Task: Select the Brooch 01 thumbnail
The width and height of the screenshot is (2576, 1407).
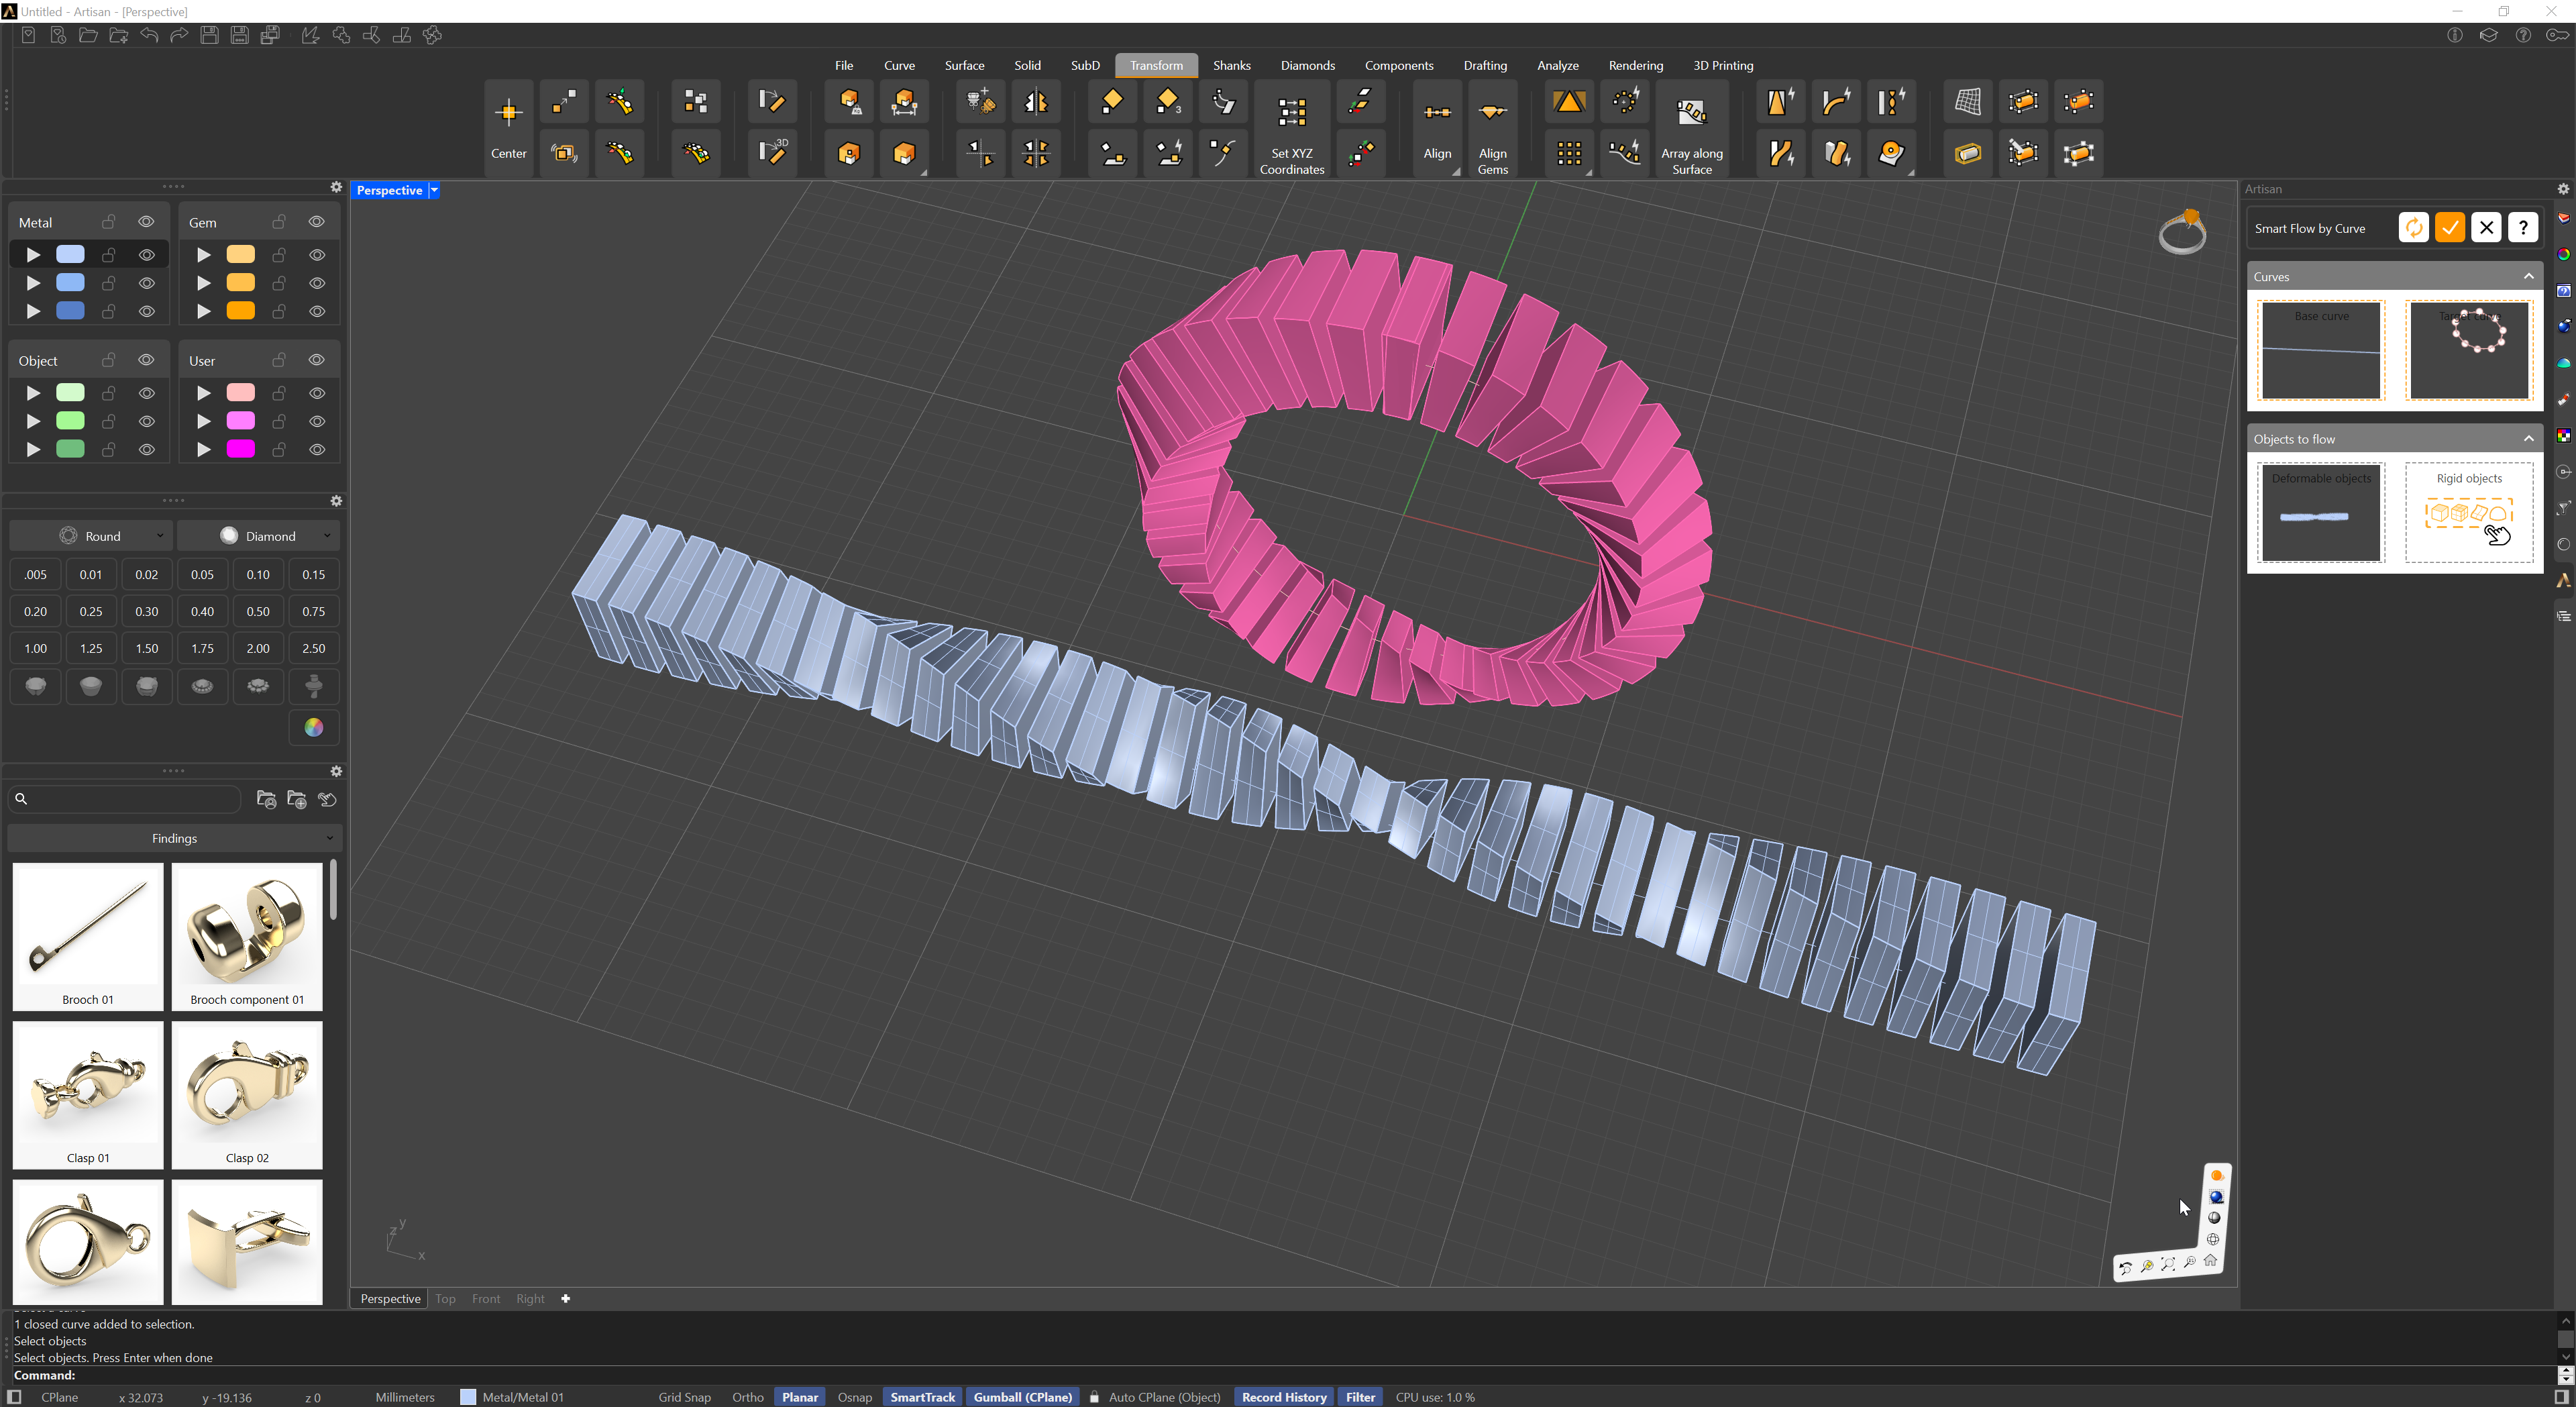Action: pos(87,936)
